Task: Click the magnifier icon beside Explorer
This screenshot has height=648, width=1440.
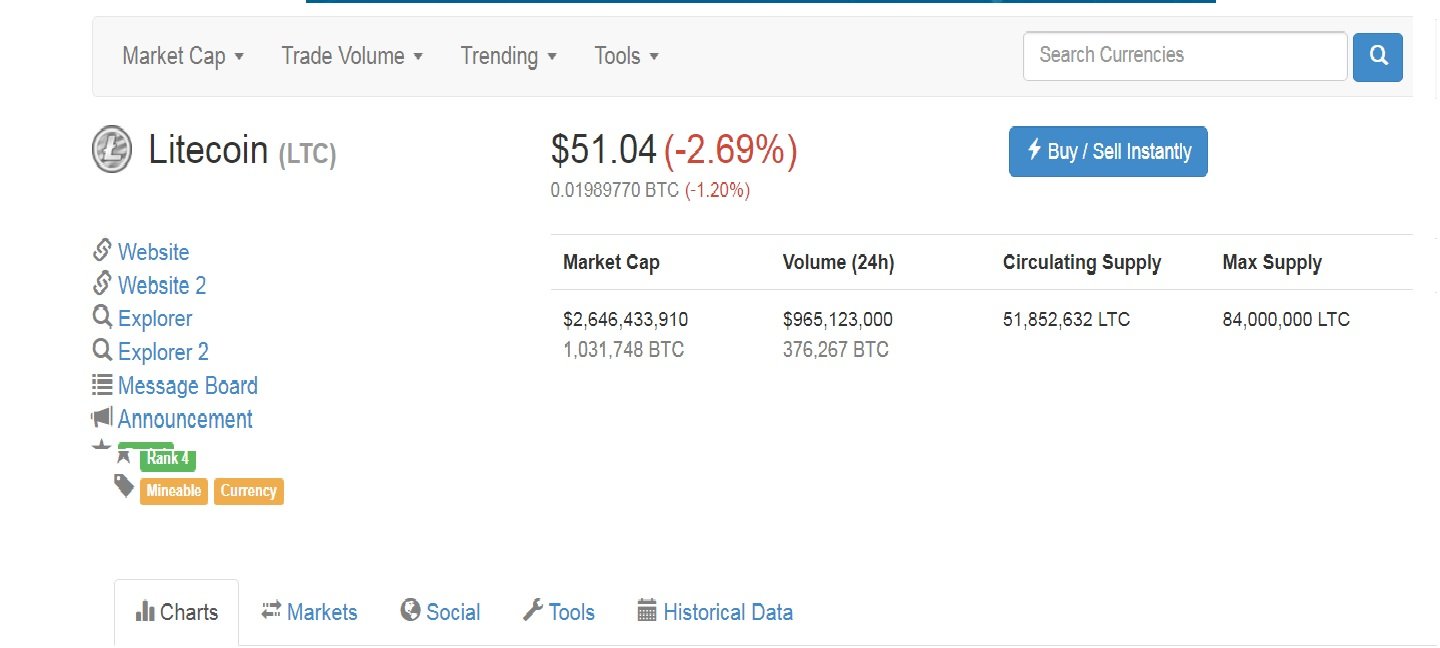Action: pos(102,317)
